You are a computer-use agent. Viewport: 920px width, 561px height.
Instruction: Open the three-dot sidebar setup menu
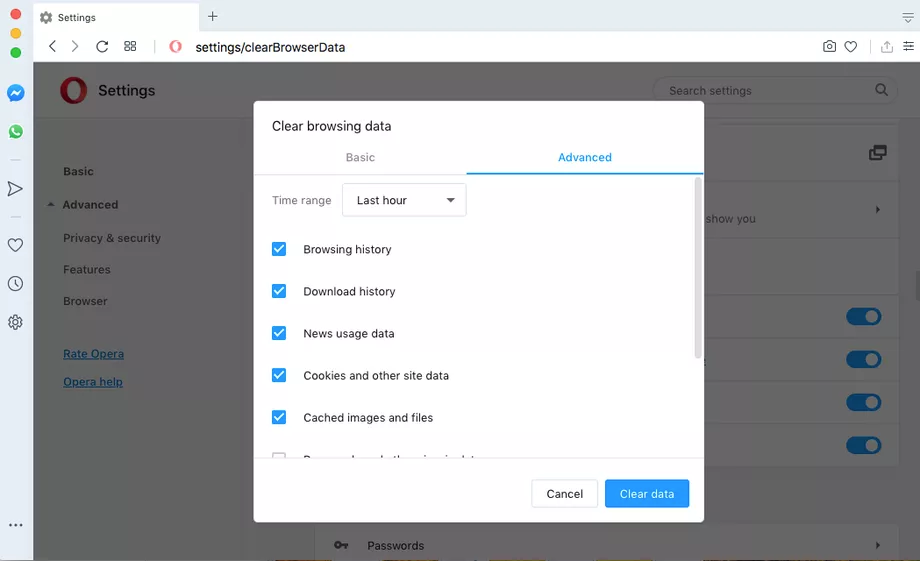(x=16, y=525)
